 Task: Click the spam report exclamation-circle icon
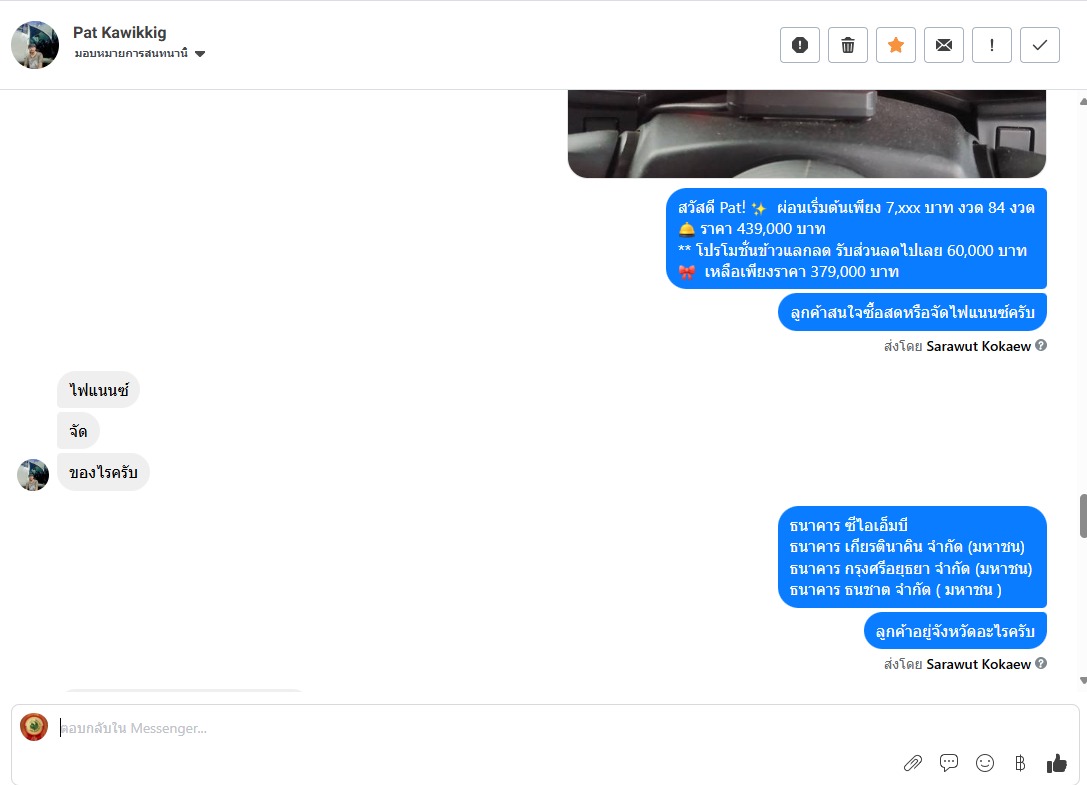tap(799, 45)
